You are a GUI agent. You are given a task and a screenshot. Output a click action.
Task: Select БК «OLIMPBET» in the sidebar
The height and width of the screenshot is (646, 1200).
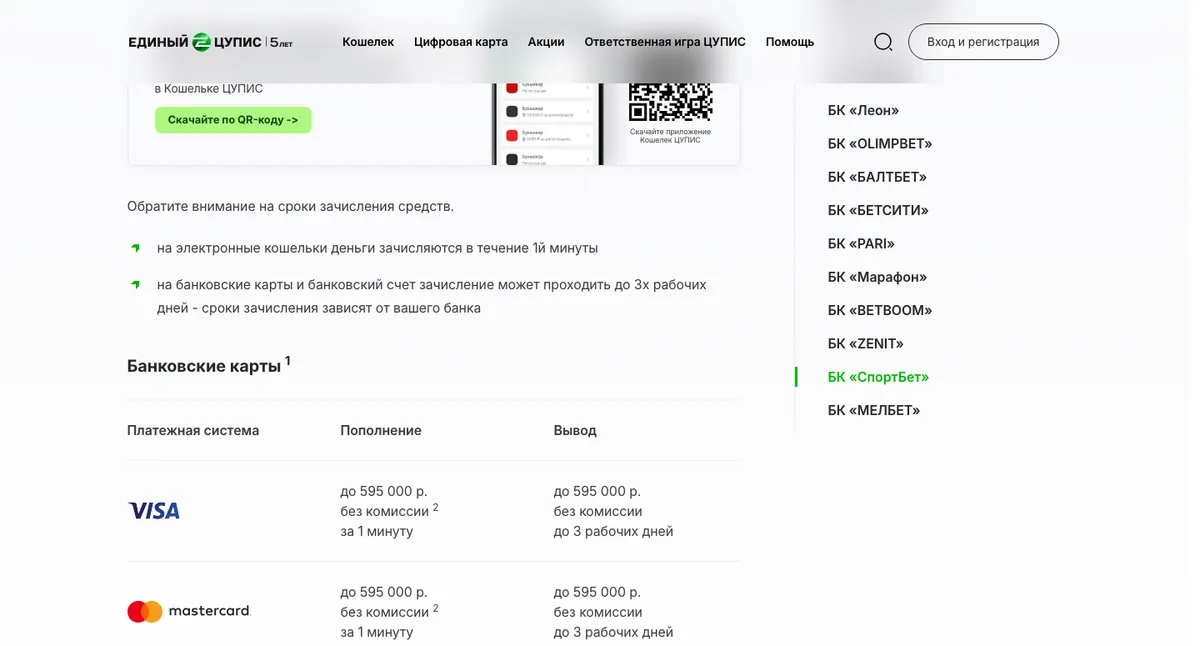tap(880, 144)
